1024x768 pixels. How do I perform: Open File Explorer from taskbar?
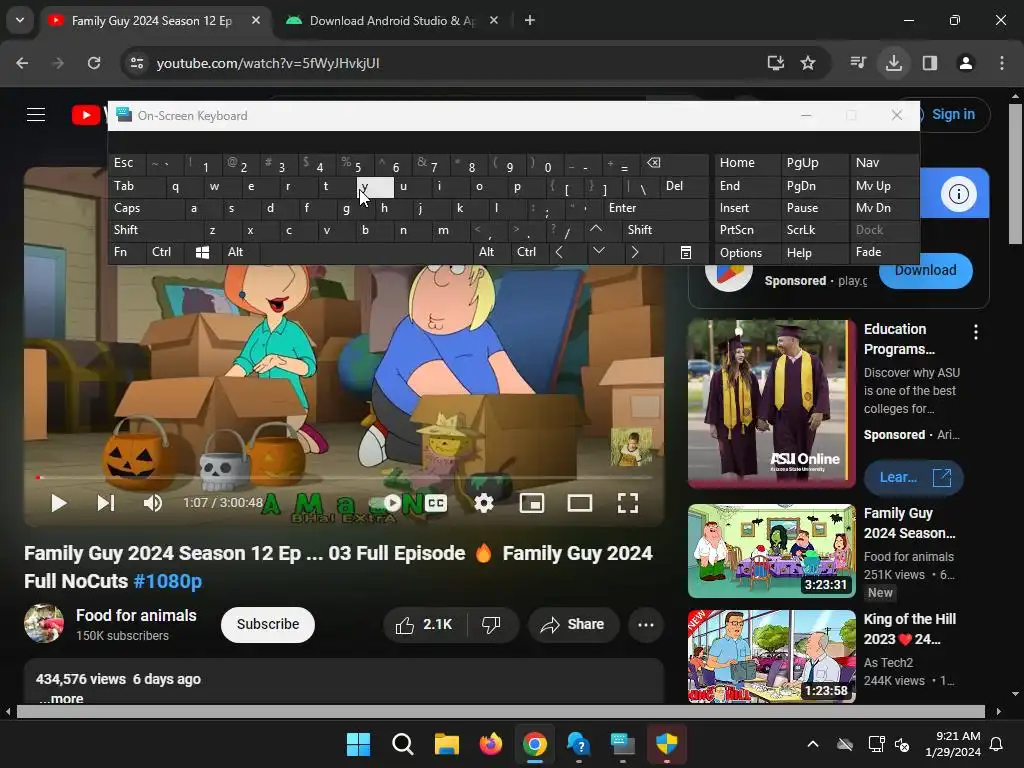(447, 744)
